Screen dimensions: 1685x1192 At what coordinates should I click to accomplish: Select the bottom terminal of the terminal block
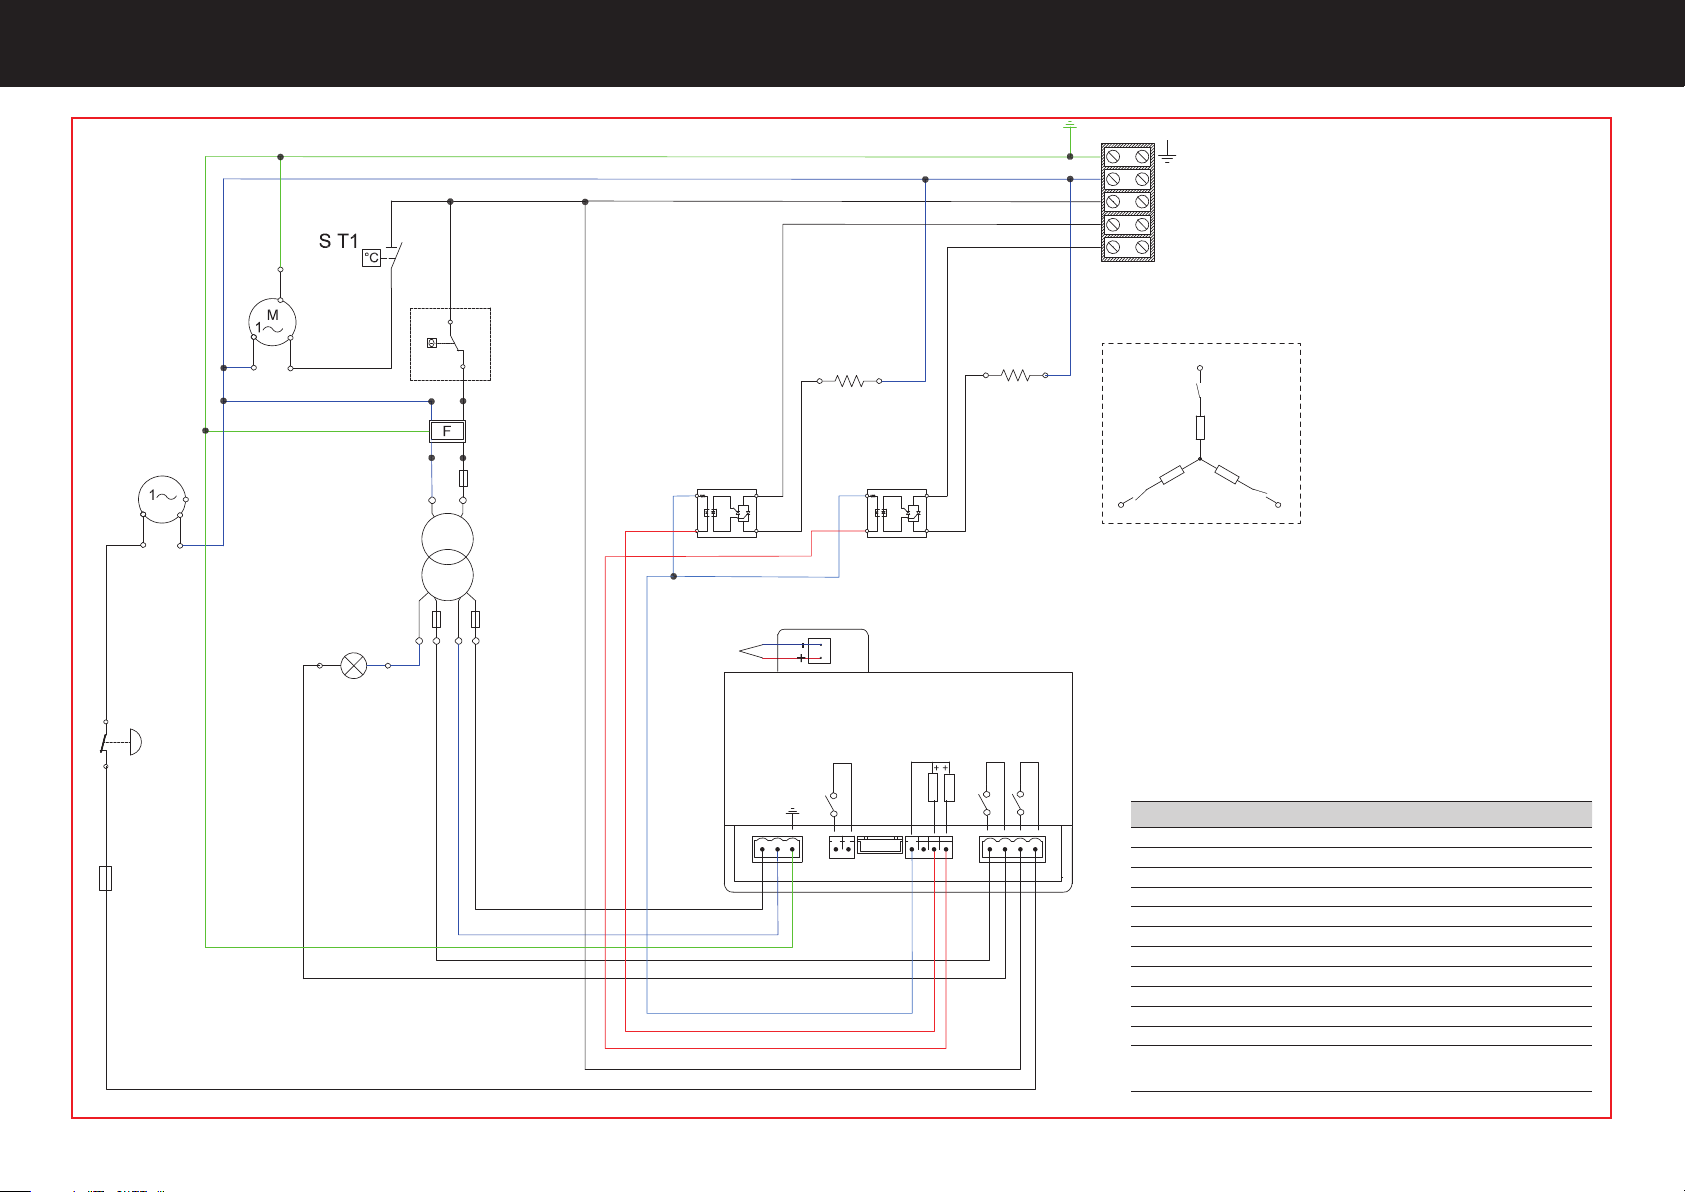(1128, 247)
